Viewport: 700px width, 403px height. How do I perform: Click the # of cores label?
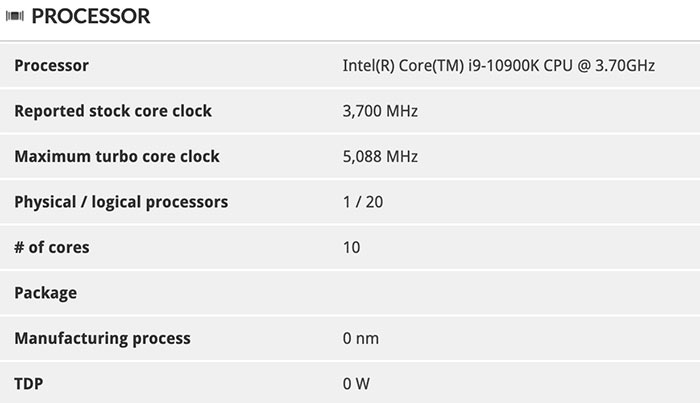pos(58,247)
